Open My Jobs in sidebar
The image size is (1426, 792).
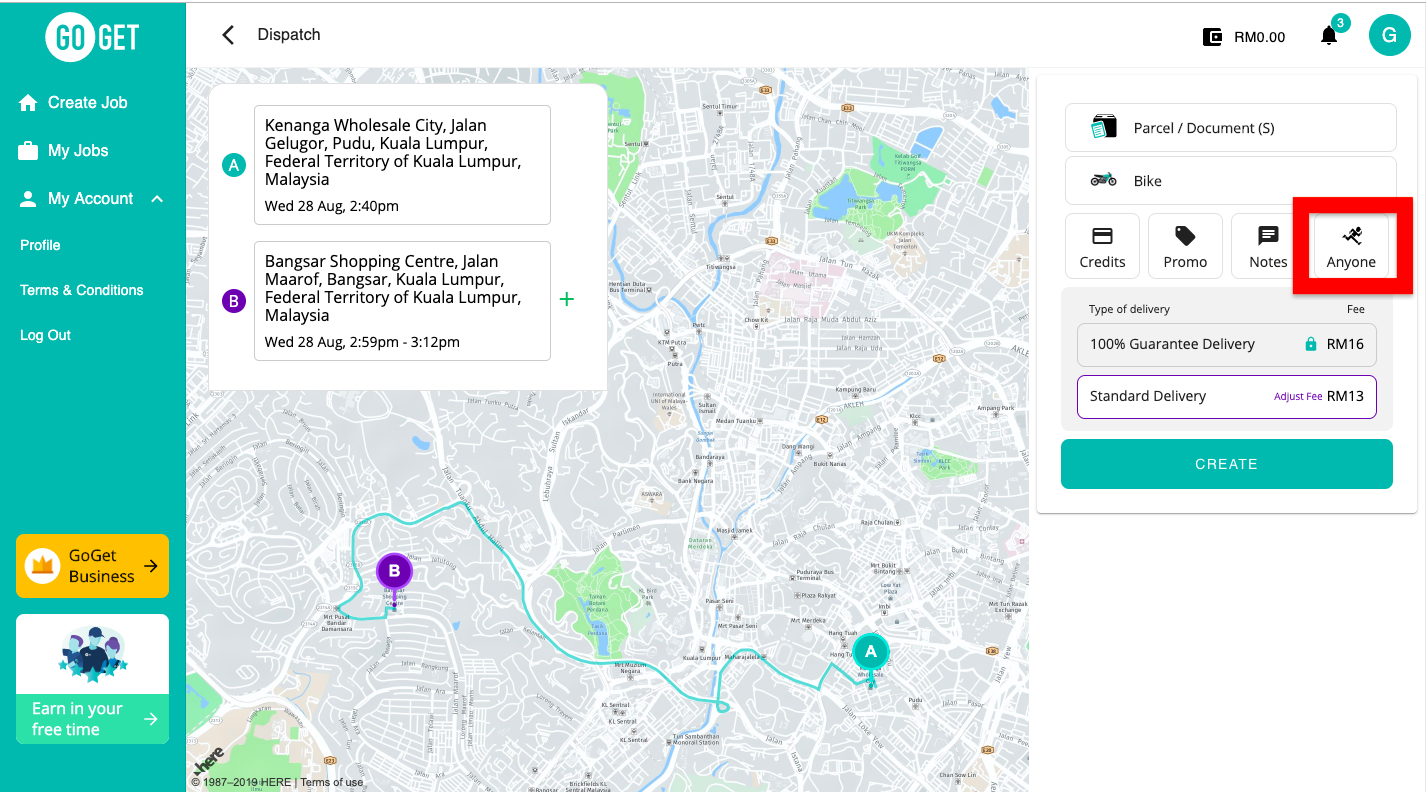pyautogui.click(x=77, y=151)
